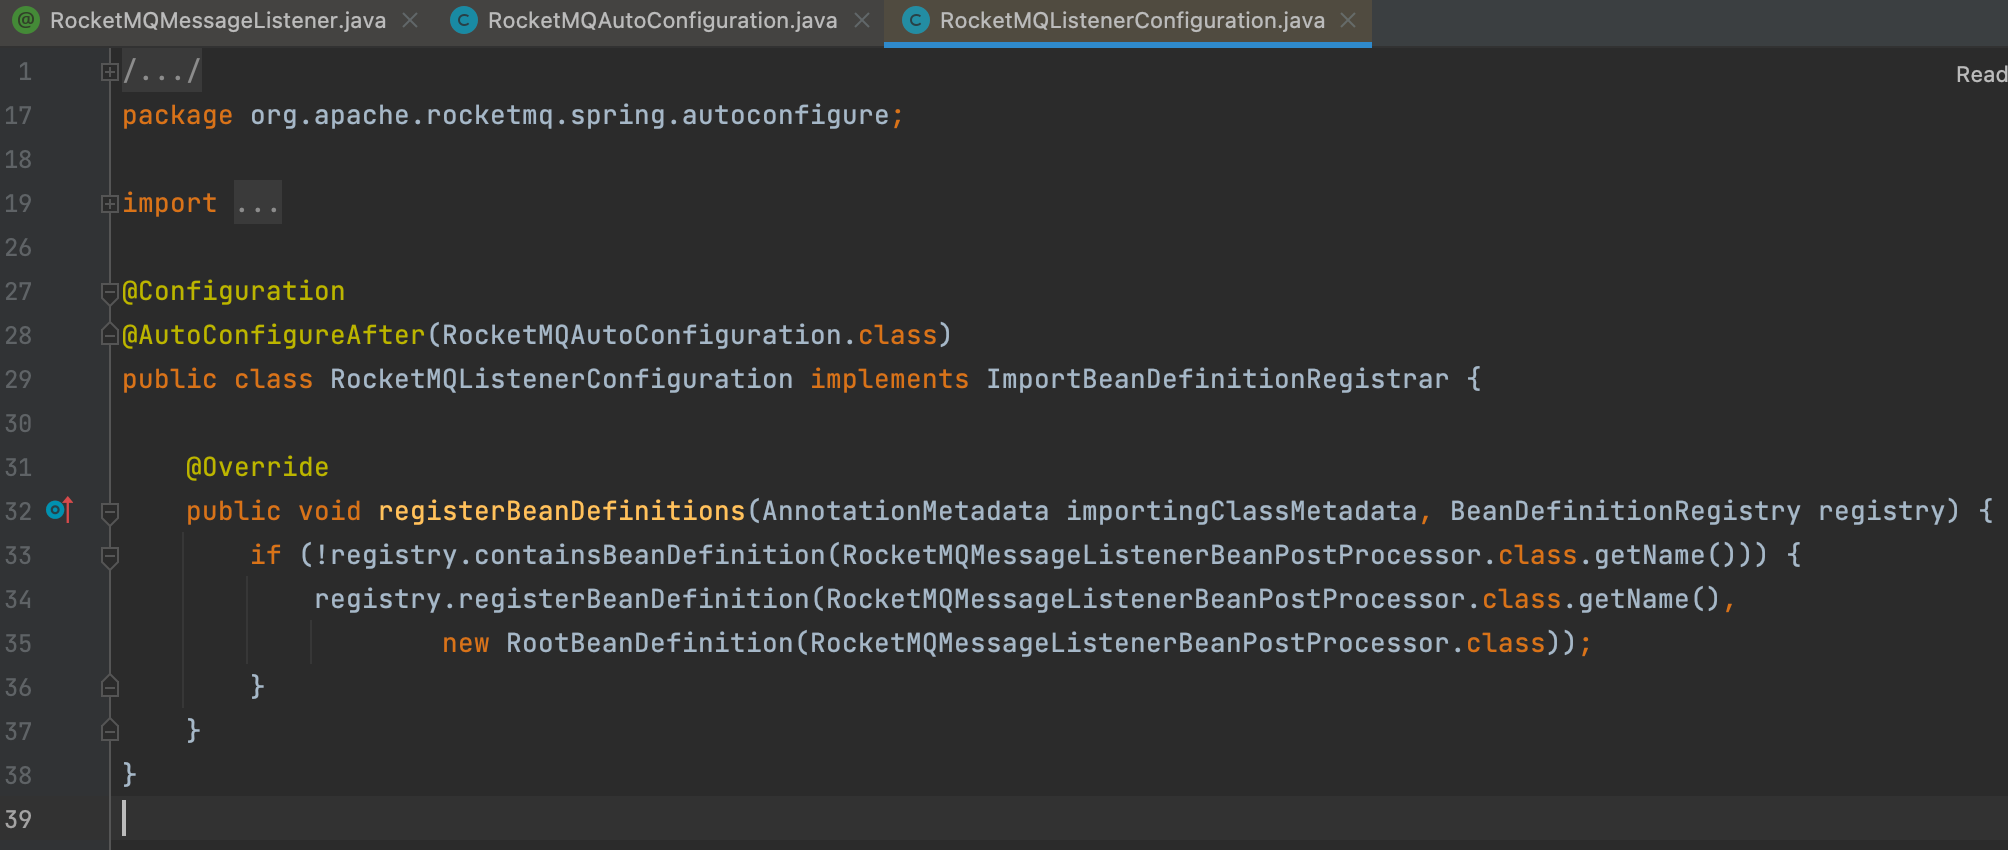The height and width of the screenshot is (850, 2008).
Task: Click the BeanDefinitionRegistry parameter type
Action: click(x=1625, y=512)
